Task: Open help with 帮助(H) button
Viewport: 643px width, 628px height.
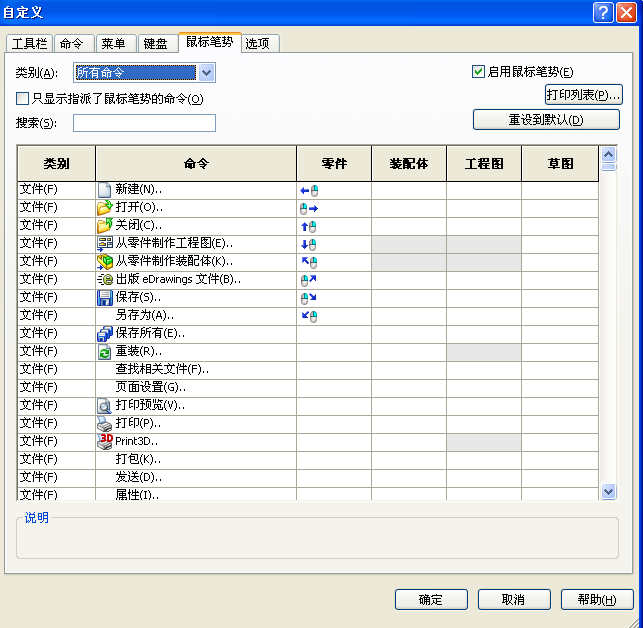Action: pos(597,600)
